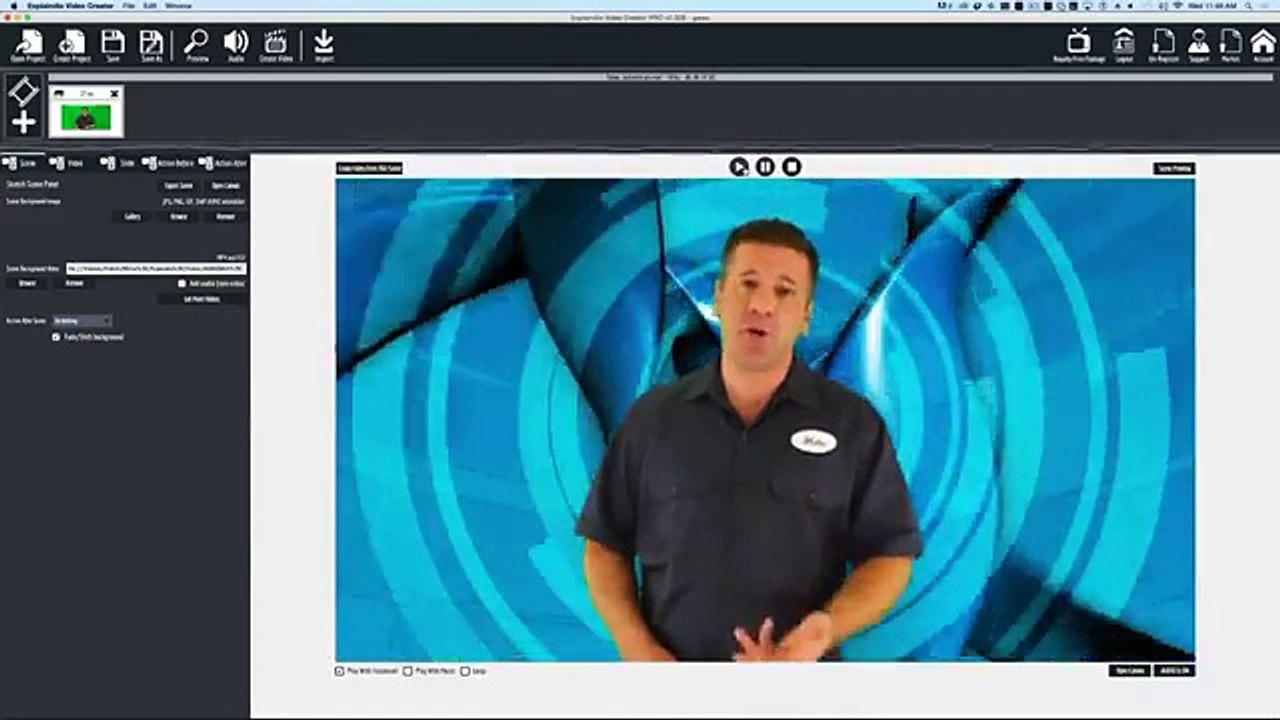
Task: Open Account via the house icon
Action: [1263, 45]
